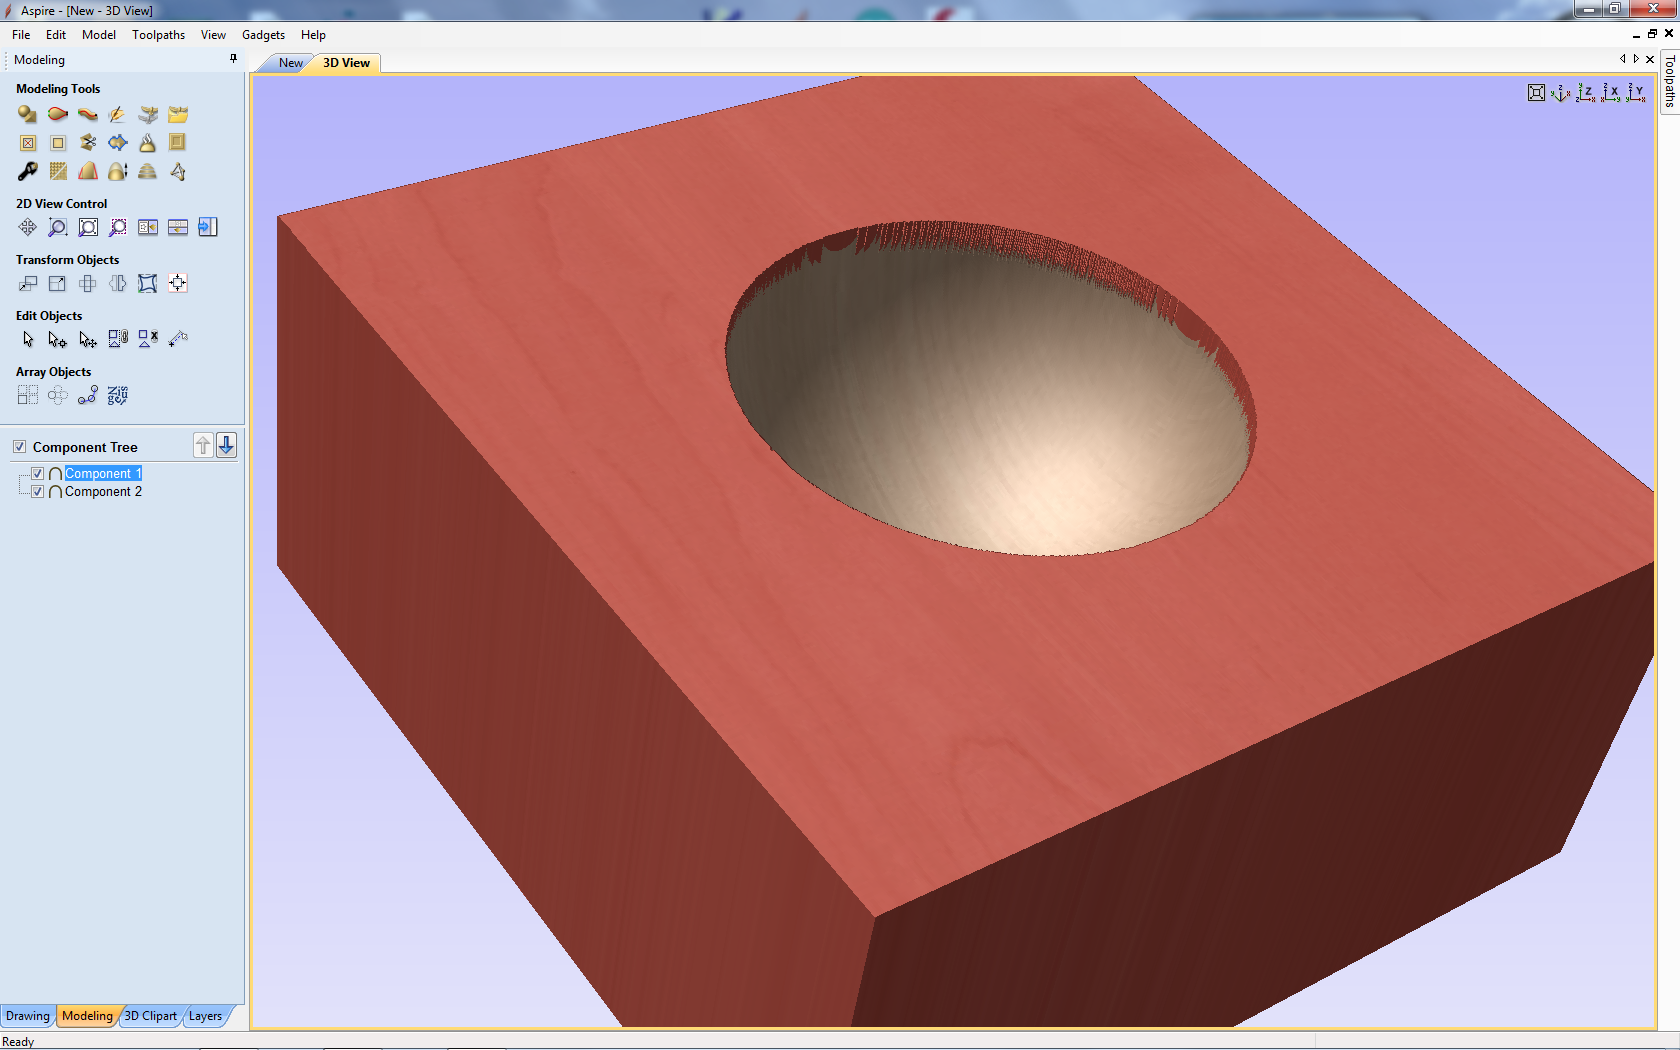Open the Toolpaths menu
The width and height of the screenshot is (1680, 1050).
pos(158,35)
